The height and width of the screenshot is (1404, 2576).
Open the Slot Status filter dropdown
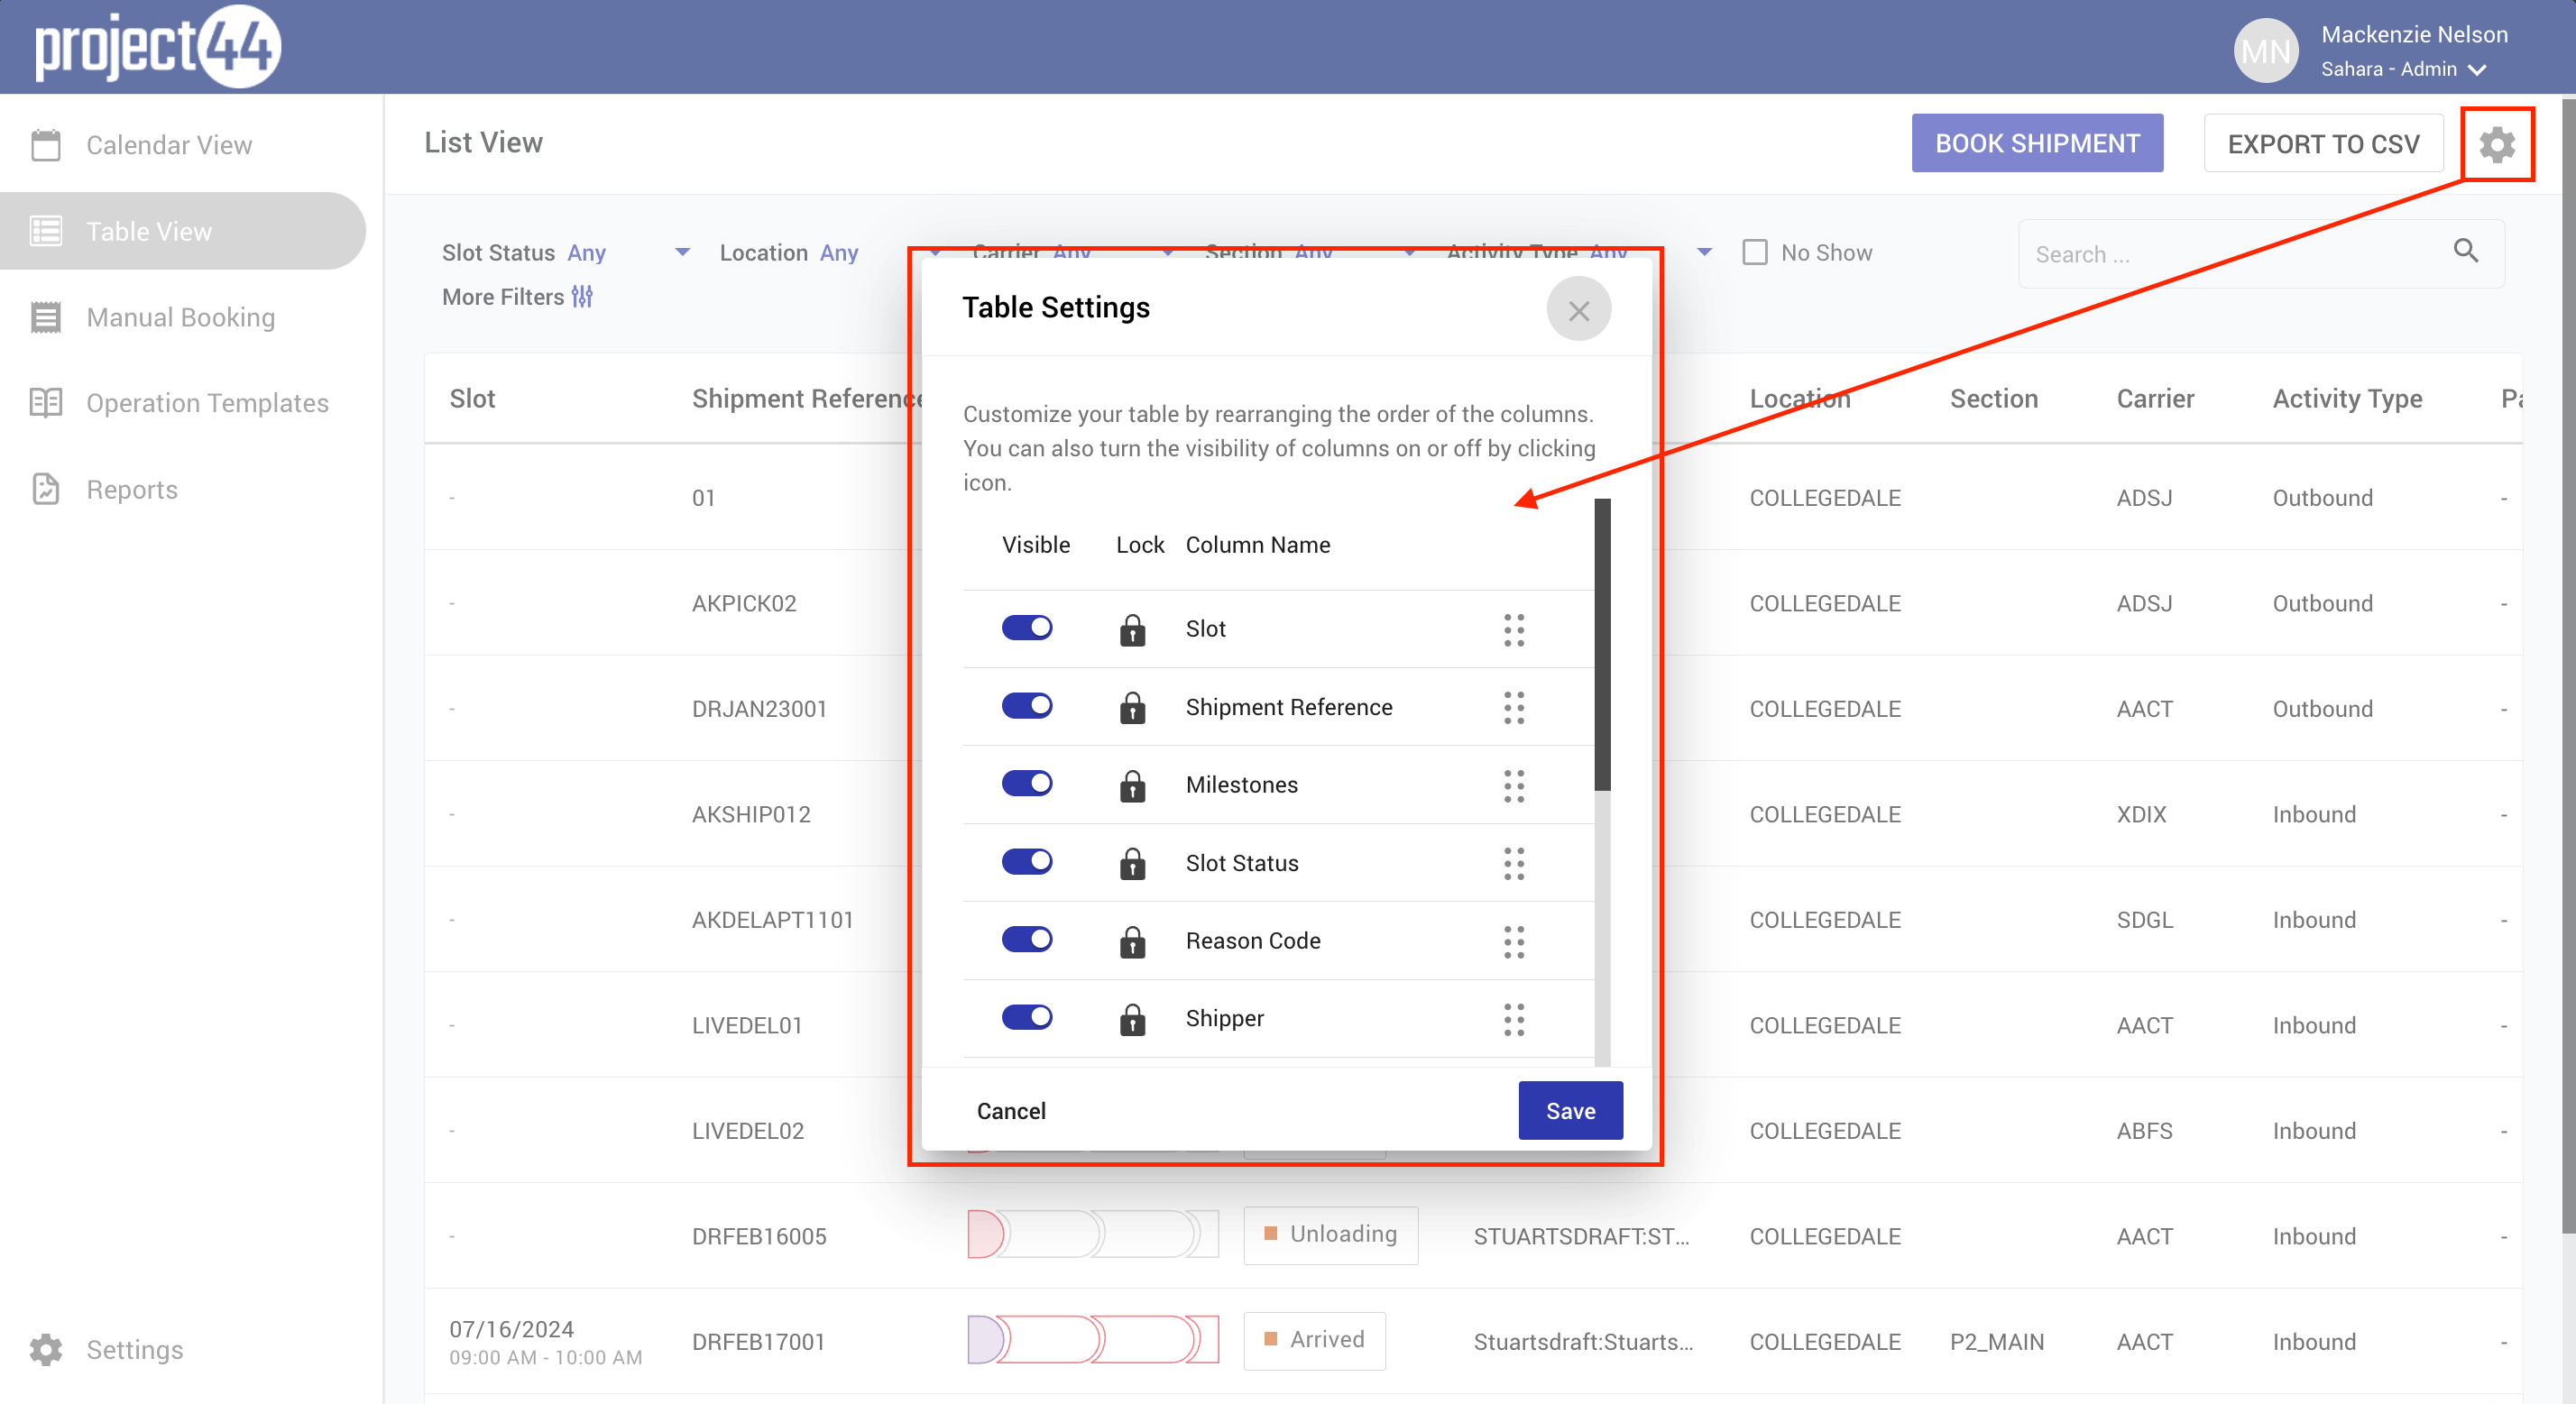point(566,253)
